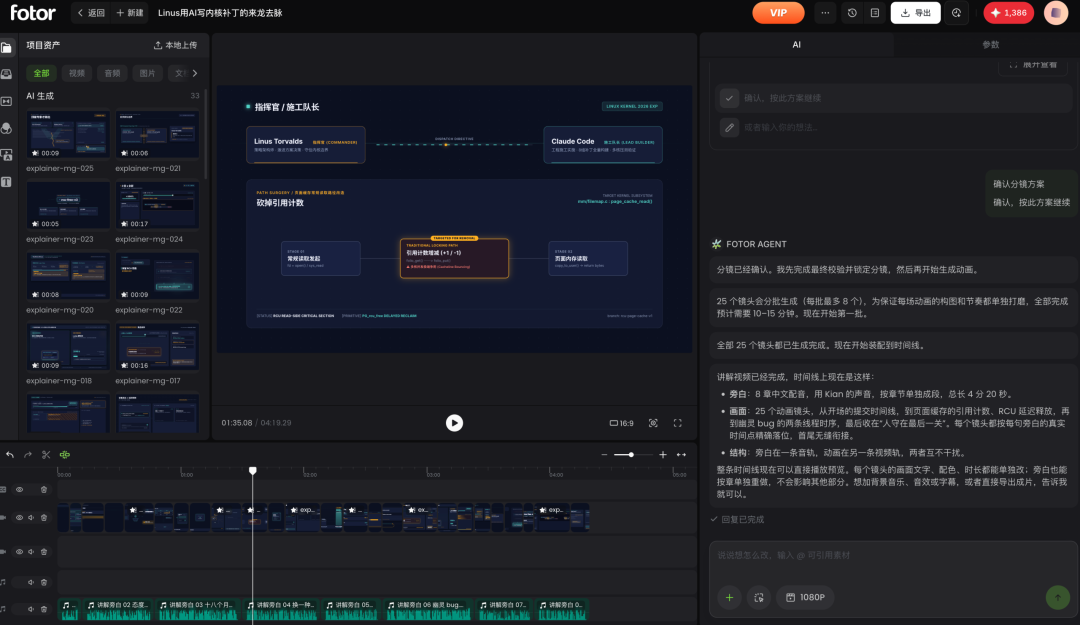Mute the first video track

click(x=31, y=518)
